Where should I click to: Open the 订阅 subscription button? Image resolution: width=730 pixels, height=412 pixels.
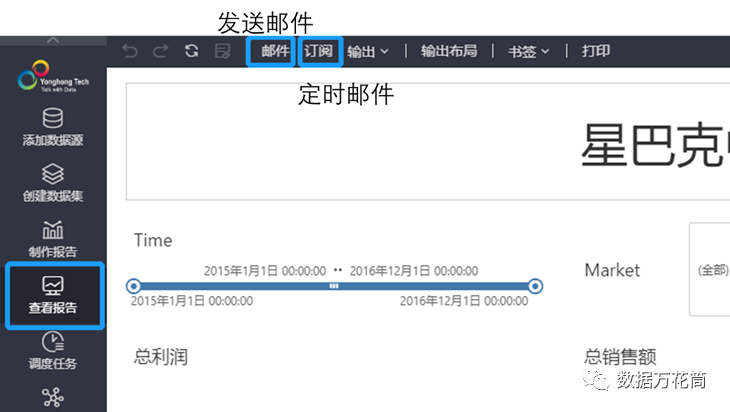coord(318,51)
